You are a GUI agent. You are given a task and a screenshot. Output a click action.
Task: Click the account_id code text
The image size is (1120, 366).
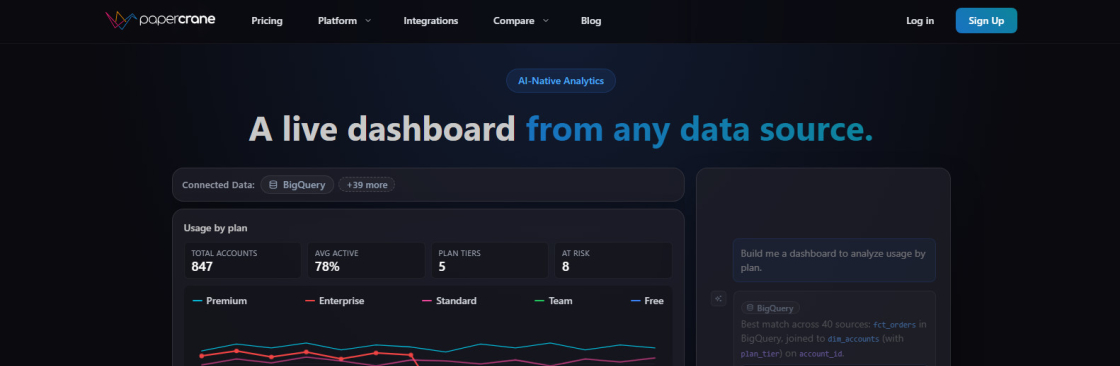(821, 354)
